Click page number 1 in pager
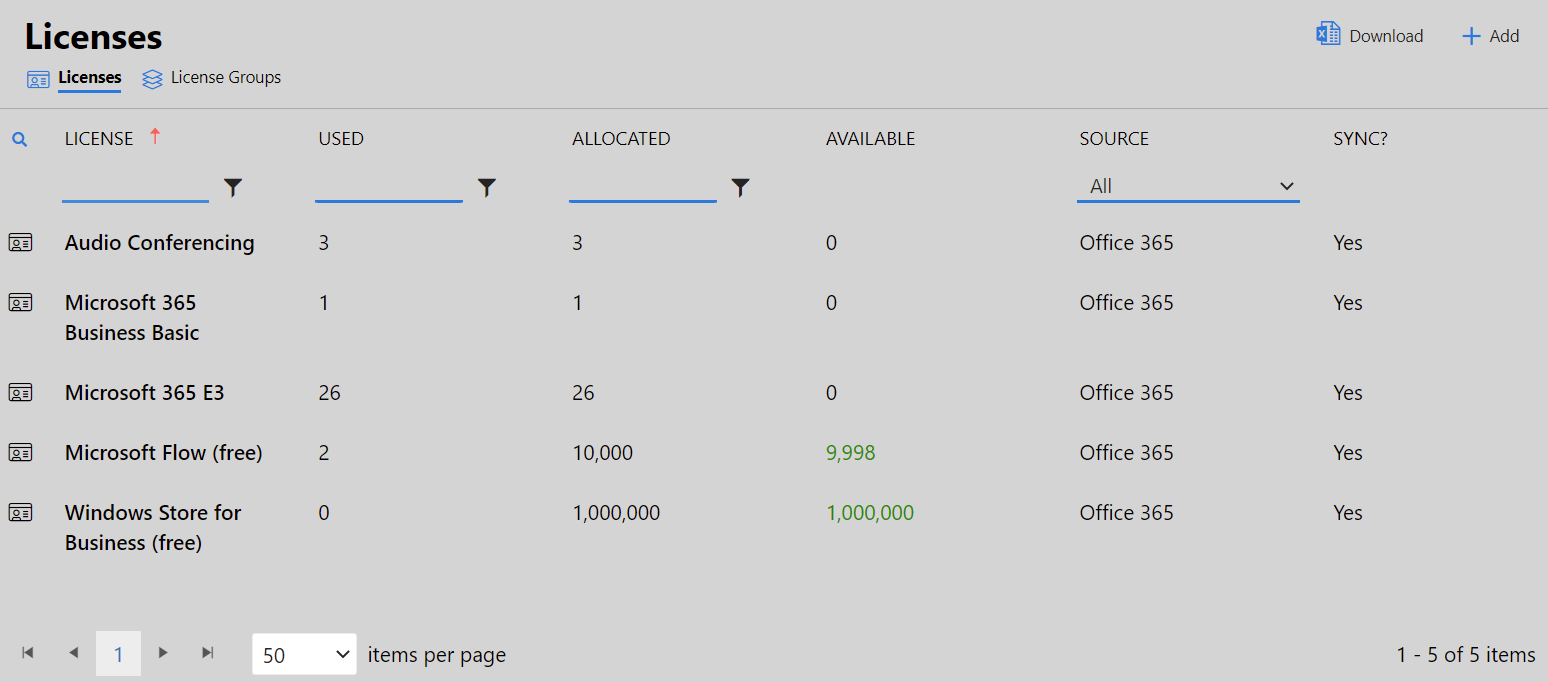This screenshot has width=1548, height=682. (x=118, y=654)
